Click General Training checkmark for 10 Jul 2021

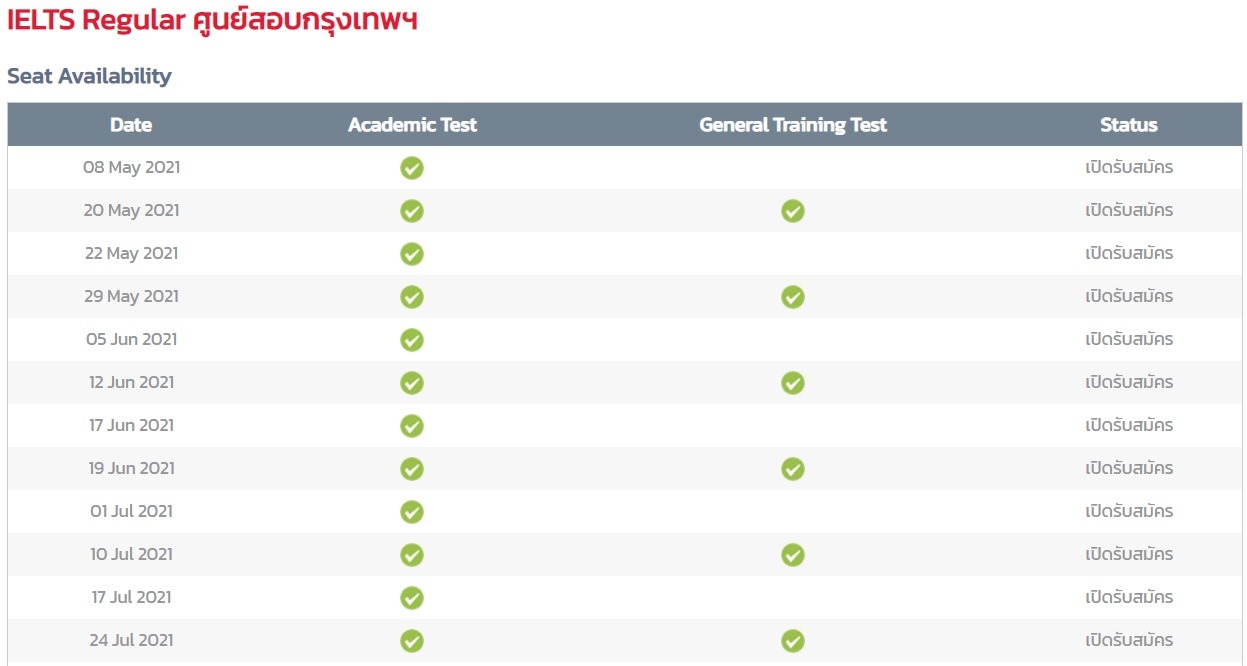click(x=793, y=555)
